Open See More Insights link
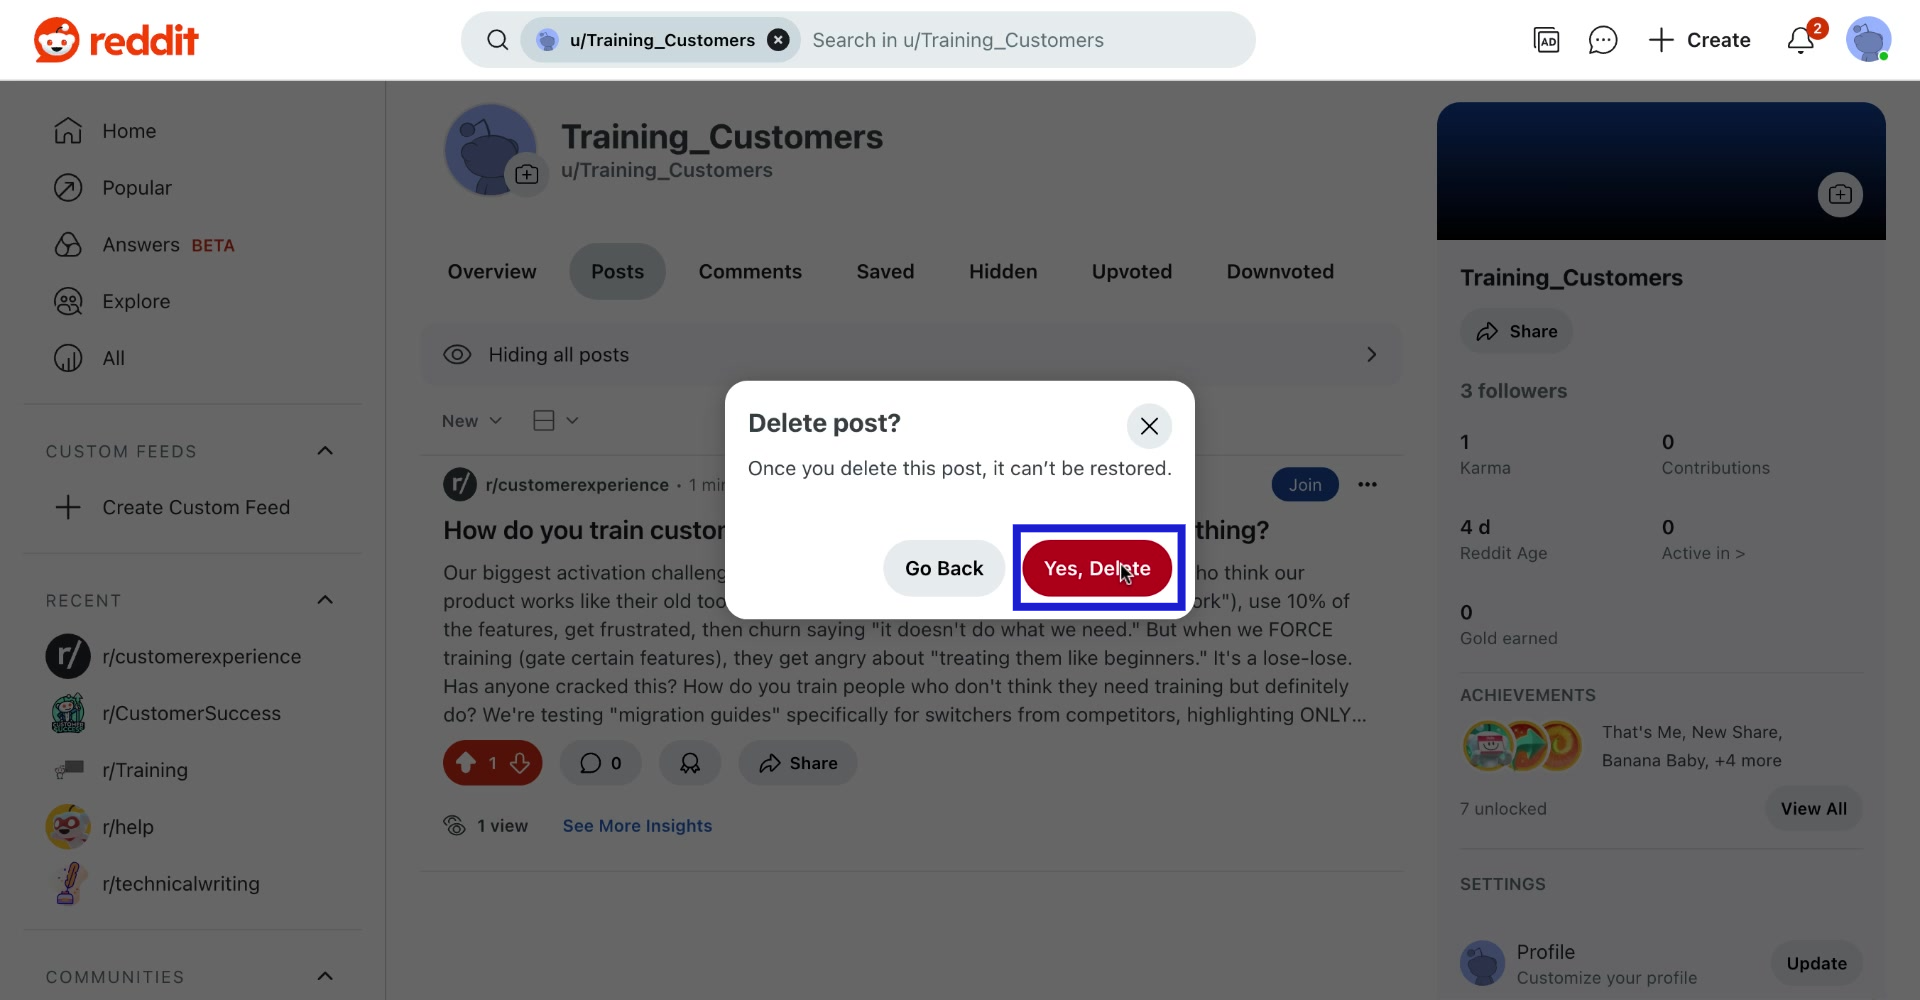1920x1000 pixels. click(x=637, y=826)
